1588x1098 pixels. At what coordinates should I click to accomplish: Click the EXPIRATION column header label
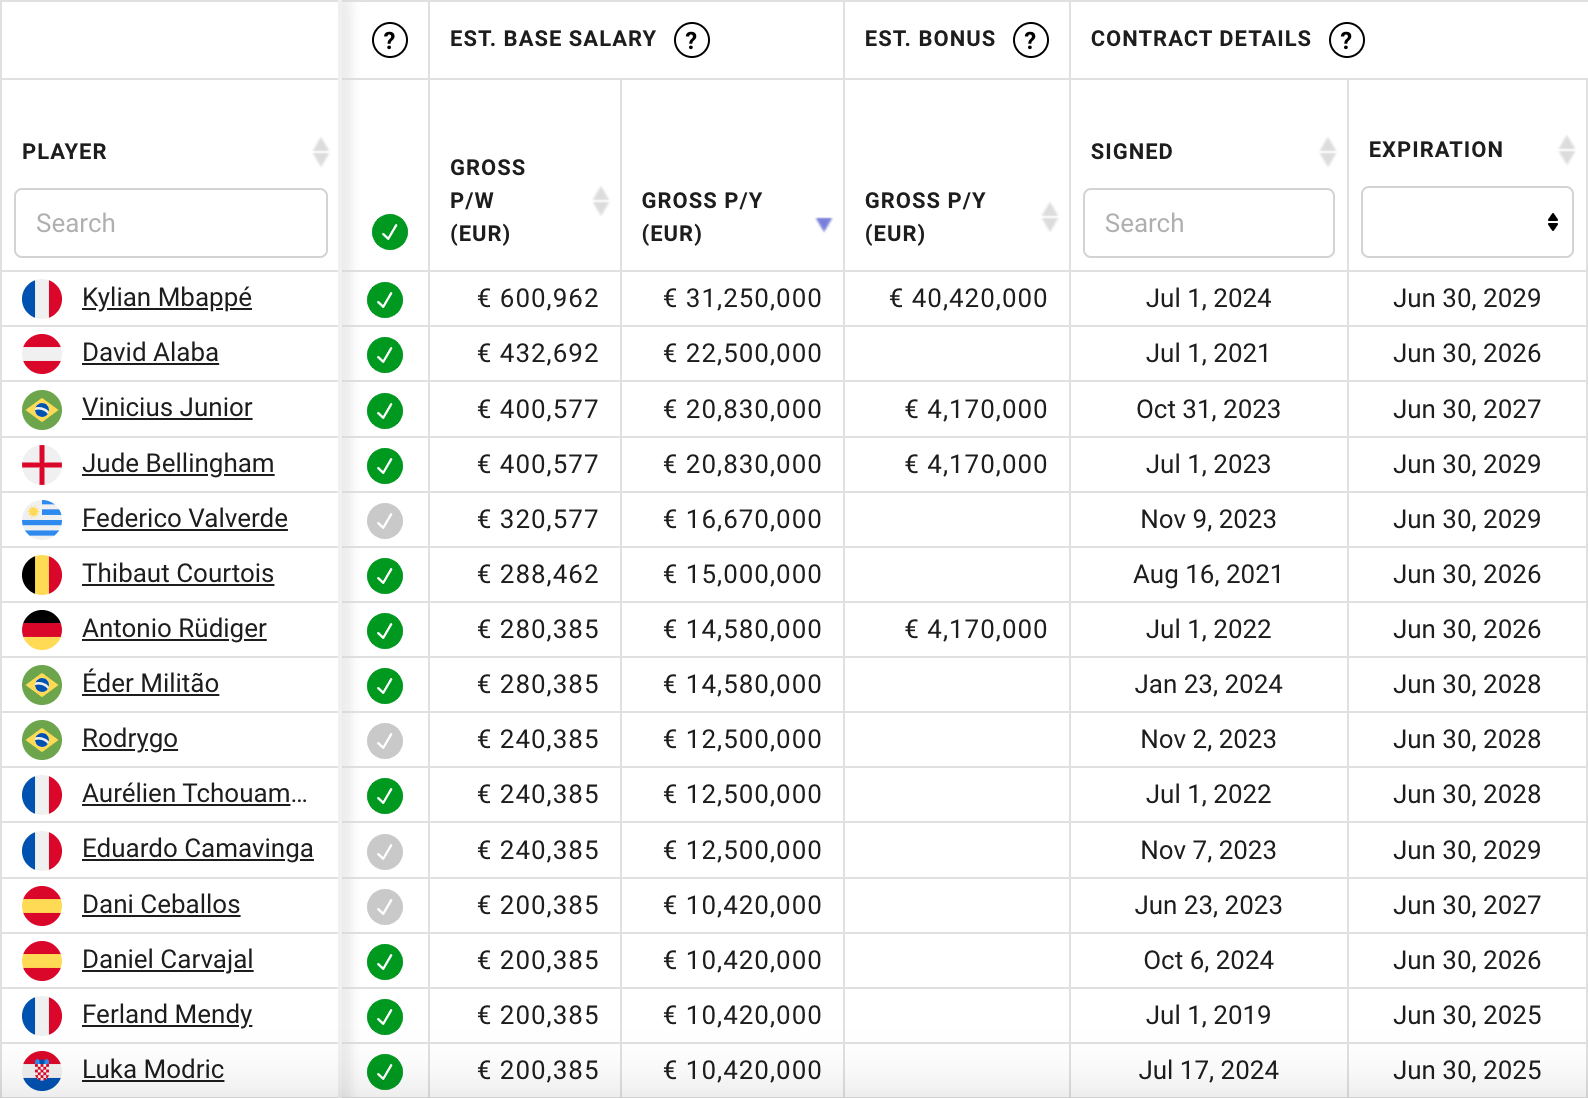click(1435, 150)
